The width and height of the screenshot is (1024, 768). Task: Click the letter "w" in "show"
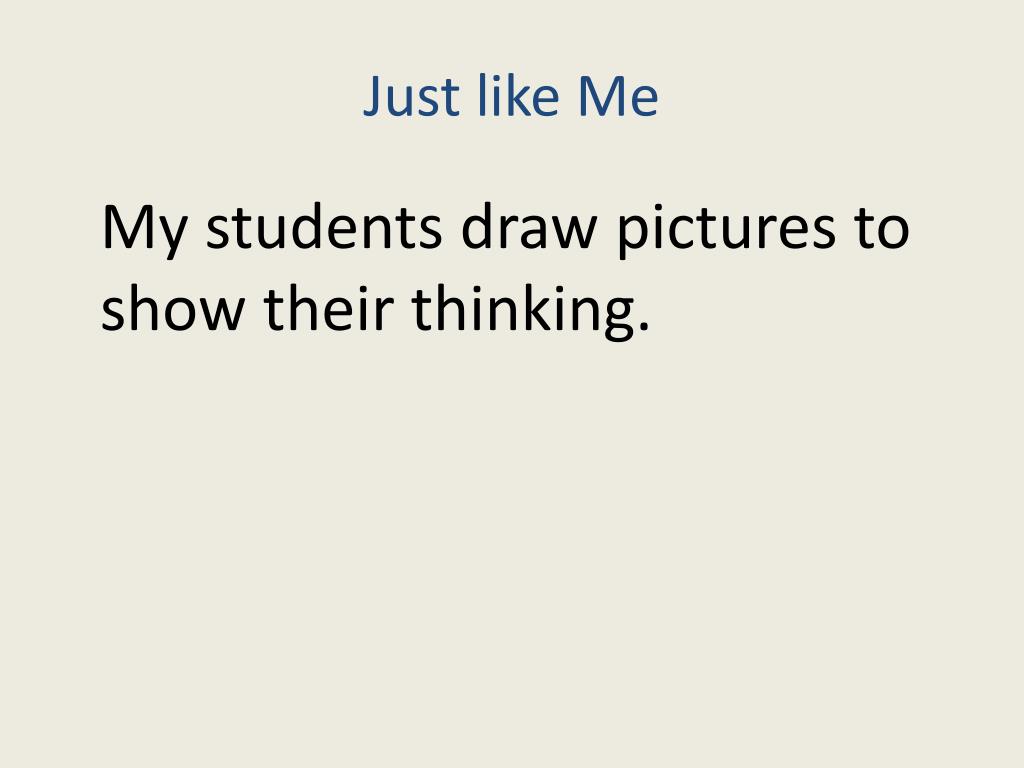(220, 315)
